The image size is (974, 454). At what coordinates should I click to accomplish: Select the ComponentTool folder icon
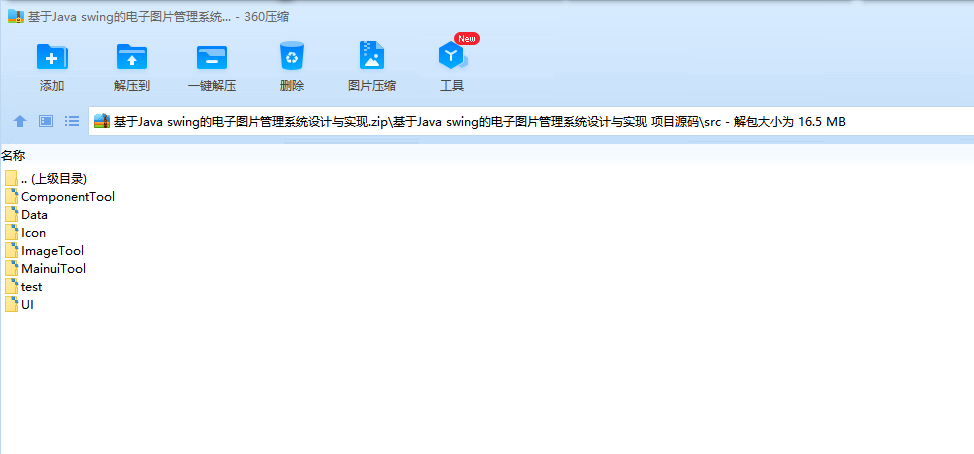pyautogui.click(x=11, y=197)
